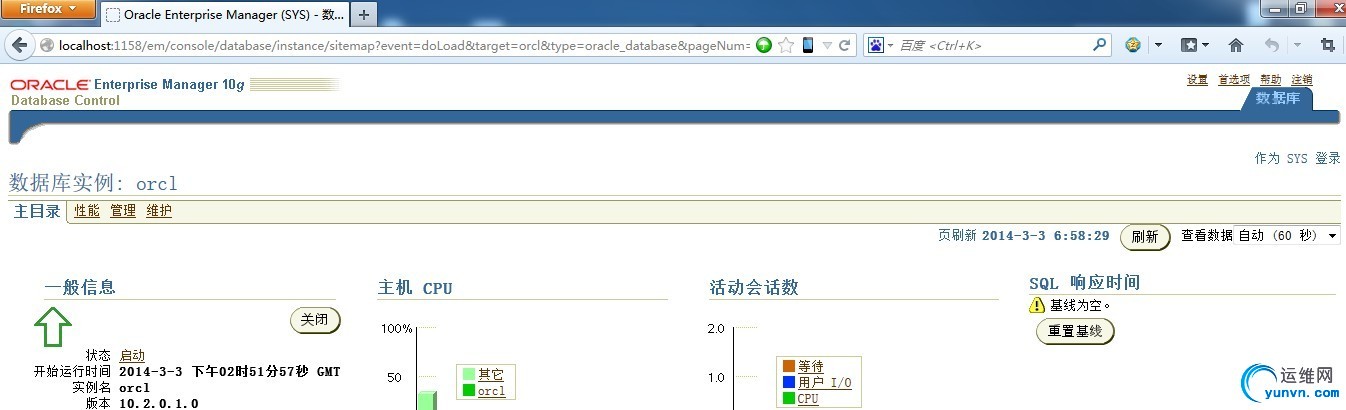Viewport: 1346px width, 410px height.
Task: Click the 其它 legend link
Action: tap(490, 375)
